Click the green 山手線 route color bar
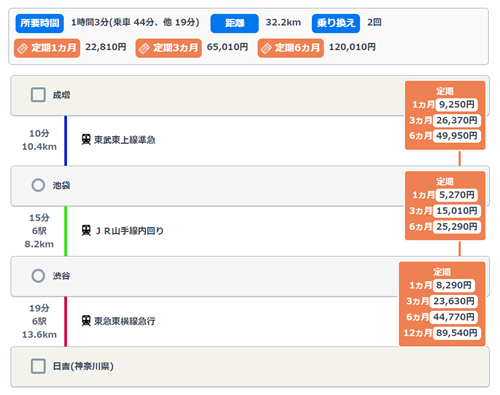The height and width of the screenshot is (395, 500). [66, 231]
